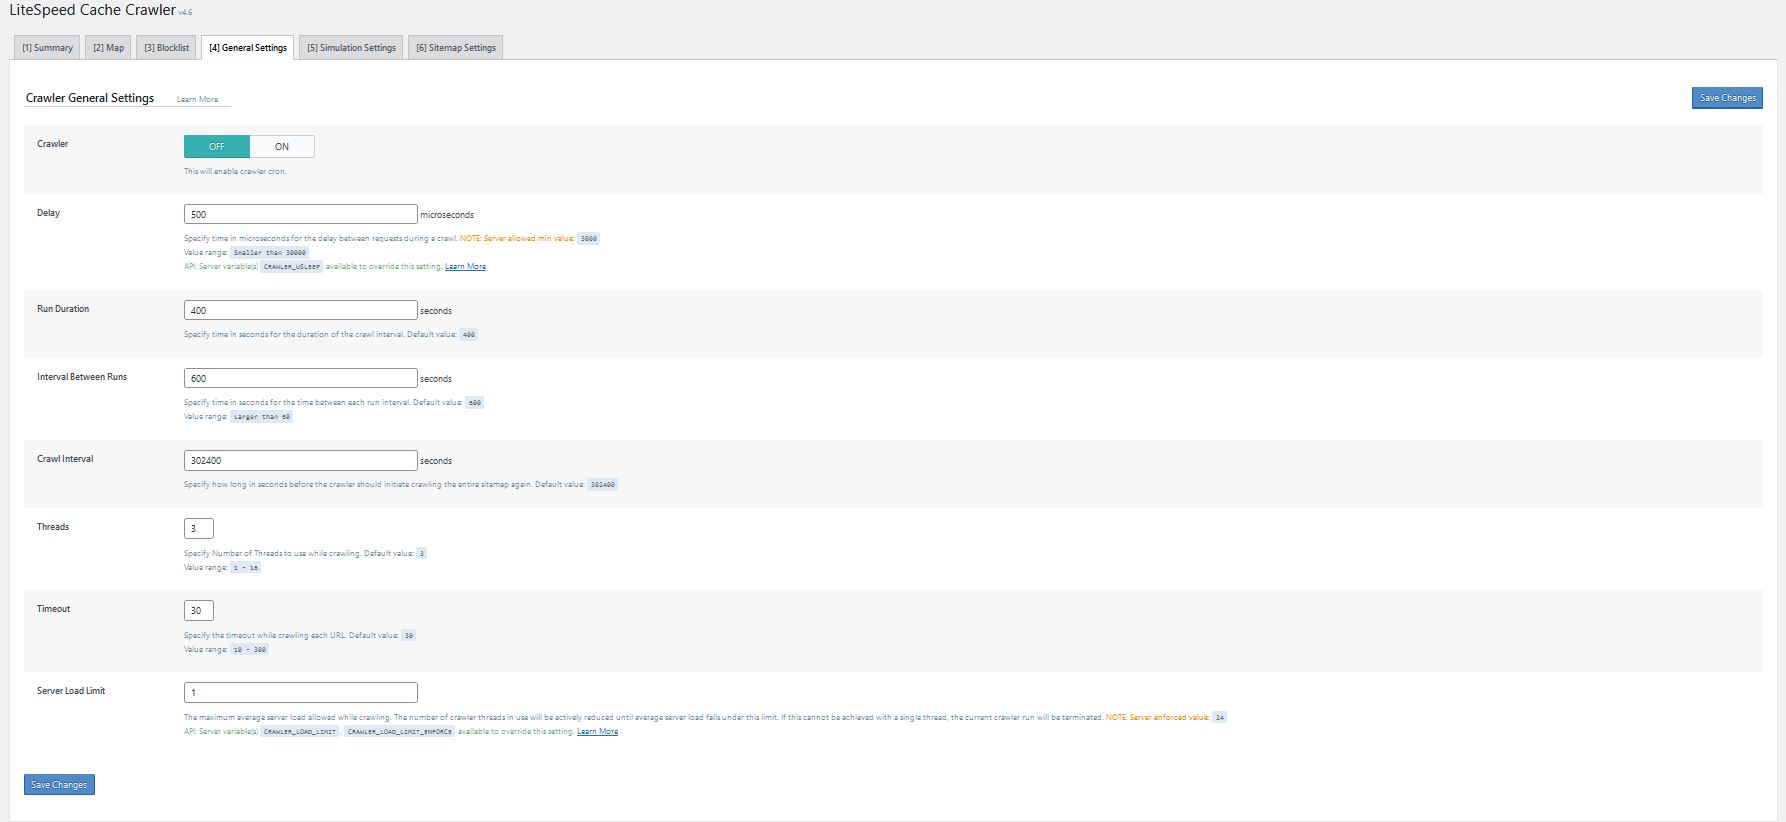Screen dimensions: 1786x822
Task: Follow the Learn More link under Delay
Action: point(465,267)
